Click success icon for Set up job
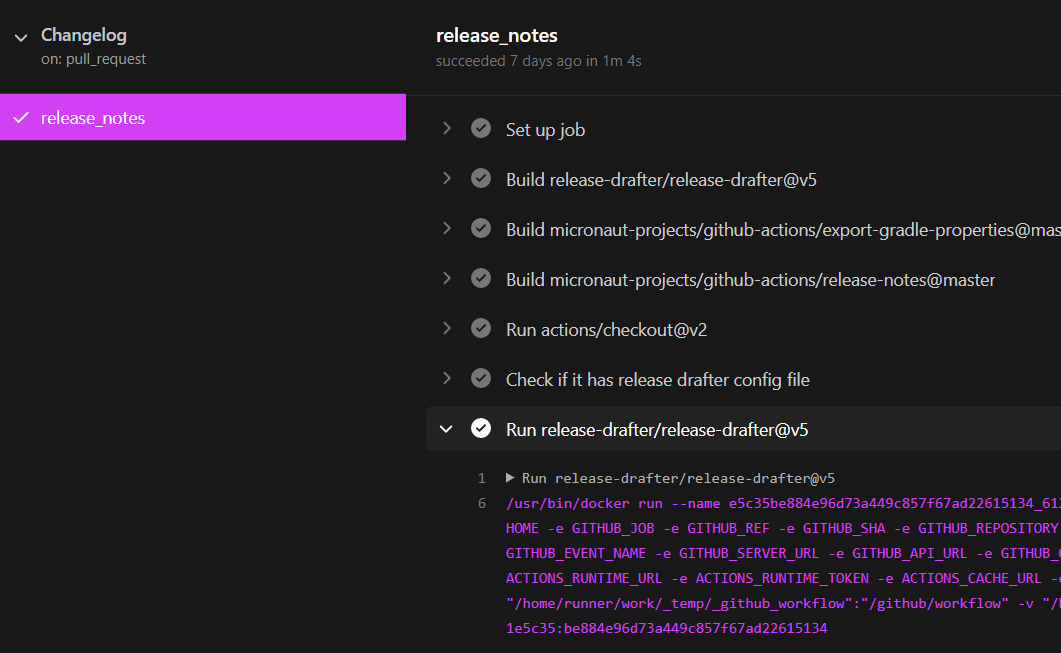1061x653 pixels. point(481,128)
